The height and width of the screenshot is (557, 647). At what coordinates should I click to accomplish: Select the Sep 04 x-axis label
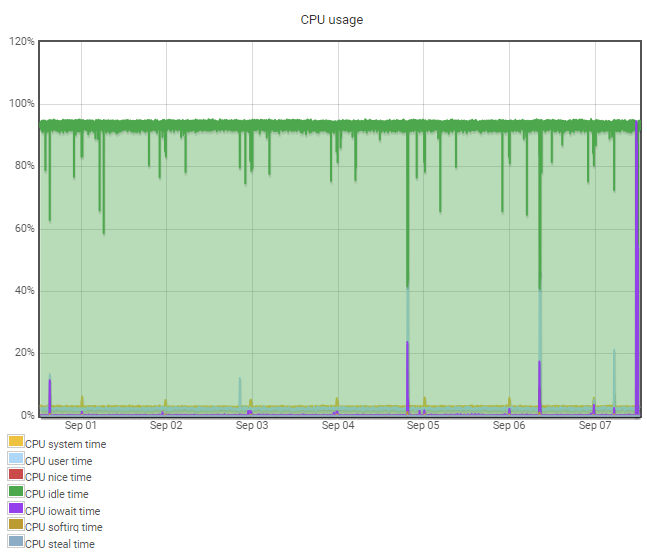pyautogui.click(x=338, y=425)
